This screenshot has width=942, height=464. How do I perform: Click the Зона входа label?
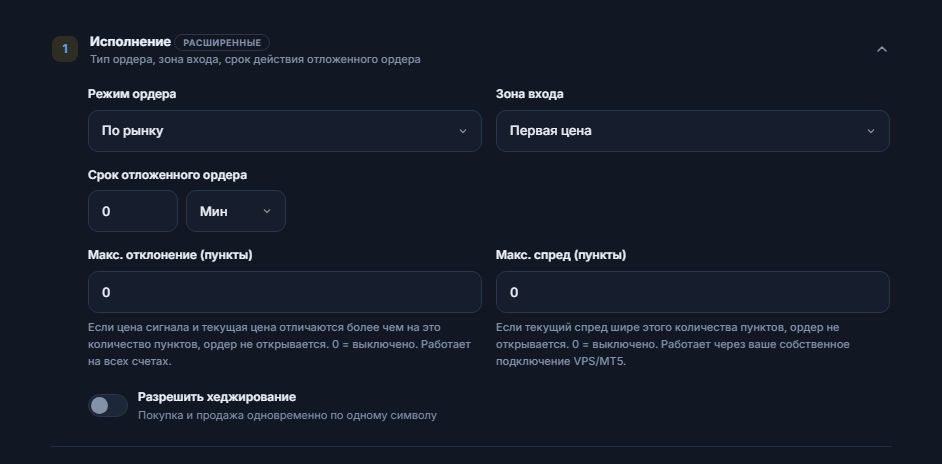click(529, 94)
